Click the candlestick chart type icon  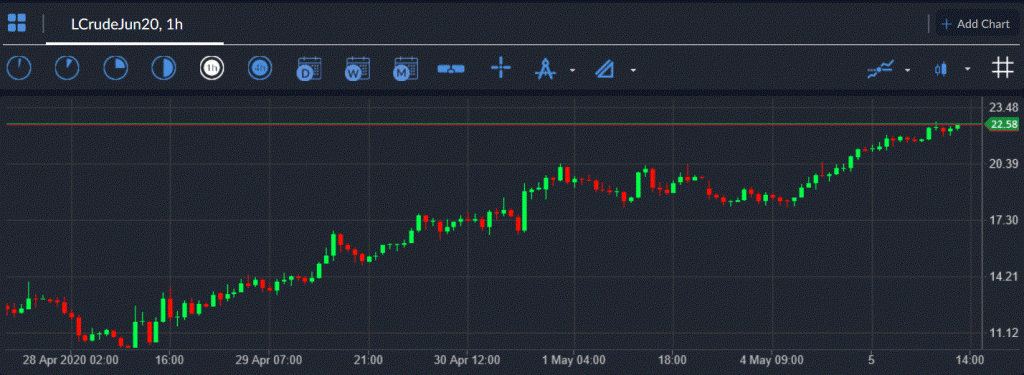(940, 69)
